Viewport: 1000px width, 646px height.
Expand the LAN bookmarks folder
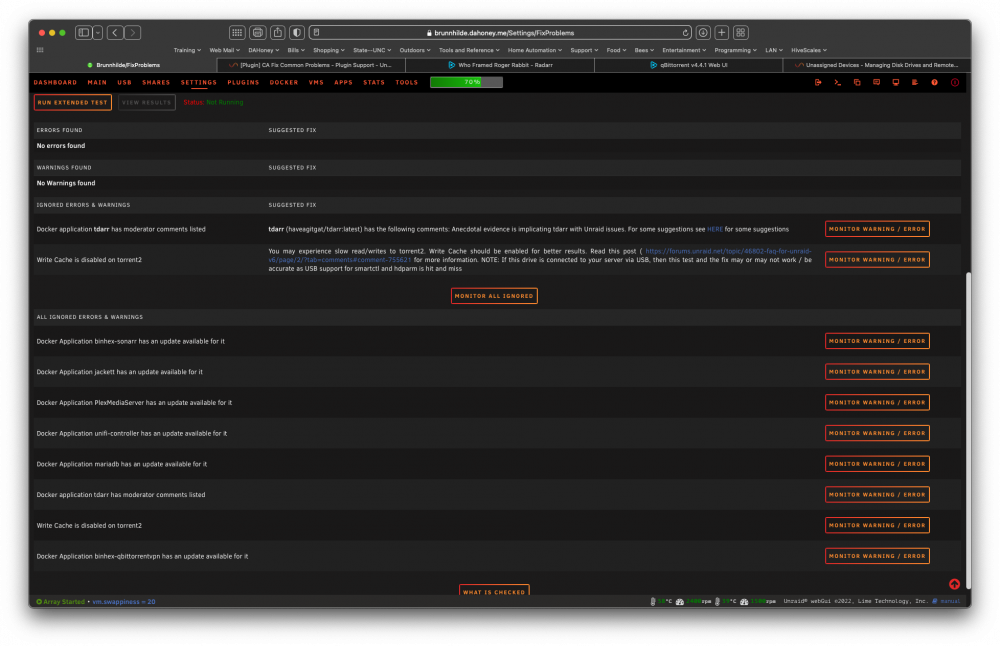click(x=774, y=50)
